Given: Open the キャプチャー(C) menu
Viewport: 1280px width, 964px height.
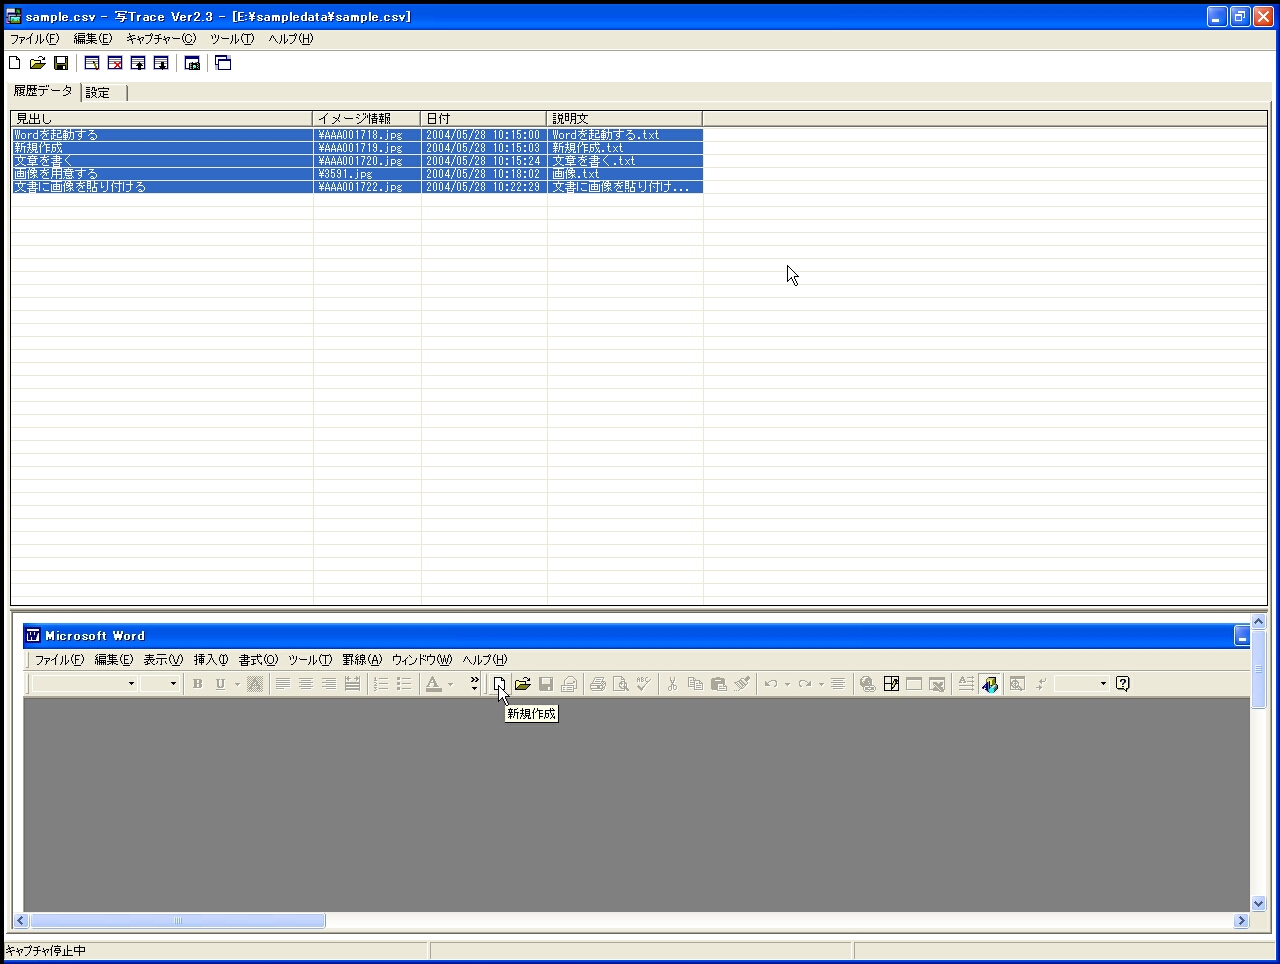Looking at the screenshot, I should 161,39.
